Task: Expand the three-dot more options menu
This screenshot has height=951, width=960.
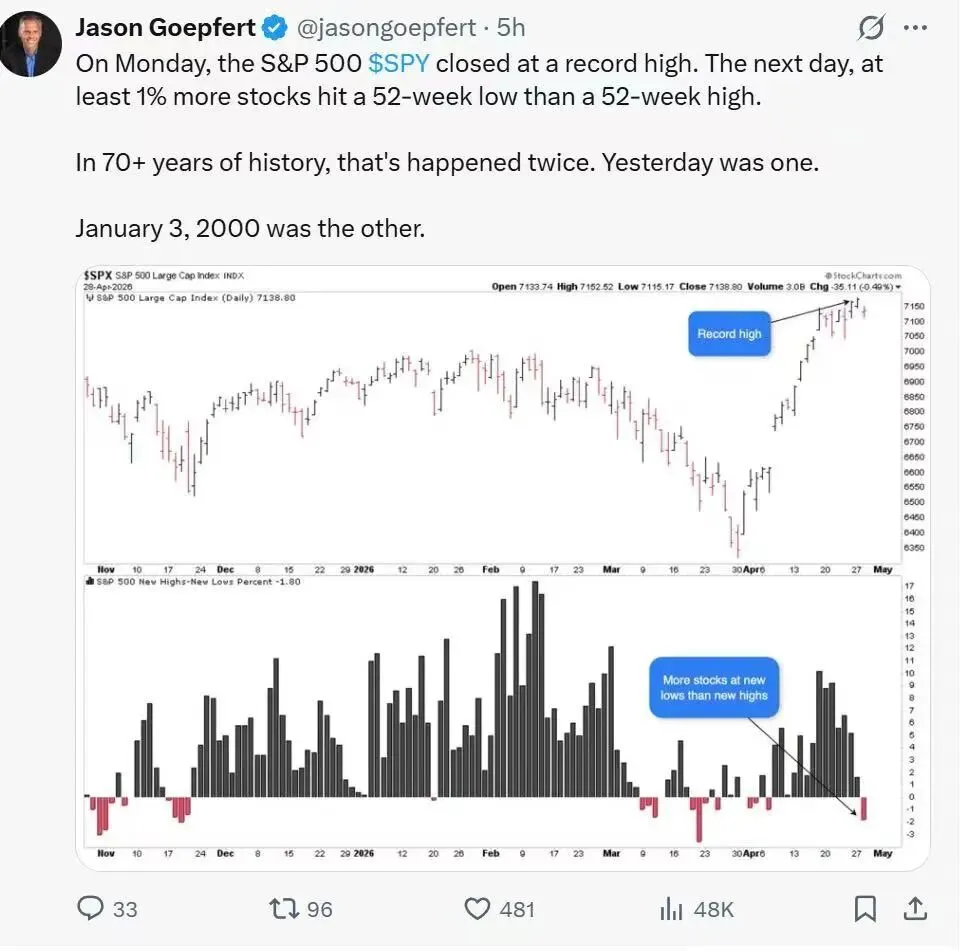Action: click(915, 28)
